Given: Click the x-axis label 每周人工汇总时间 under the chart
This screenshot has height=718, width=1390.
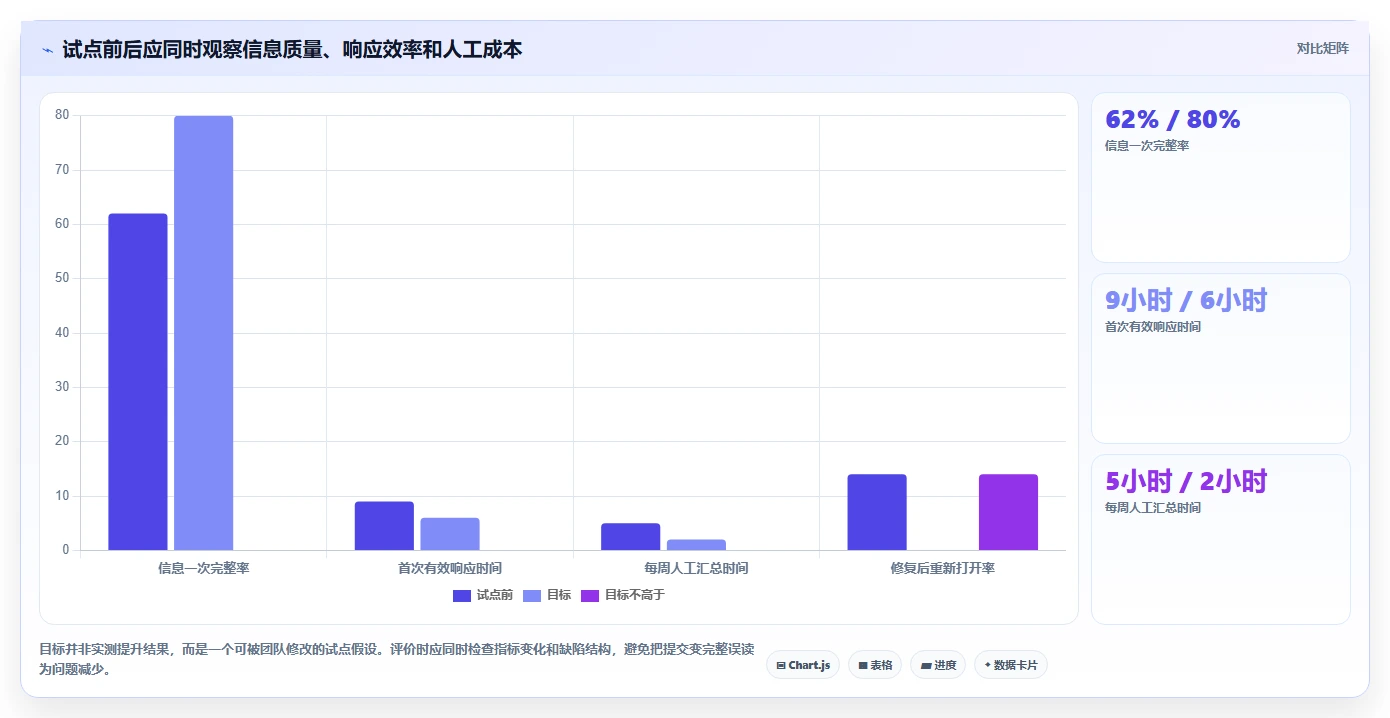Looking at the screenshot, I should (x=696, y=568).
